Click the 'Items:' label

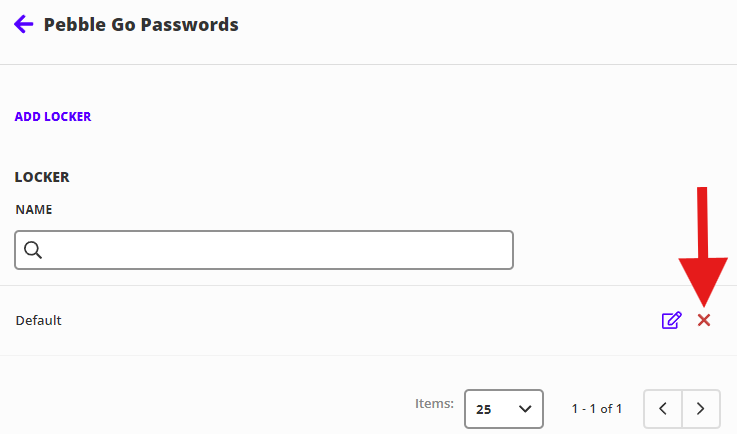tap(434, 404)
